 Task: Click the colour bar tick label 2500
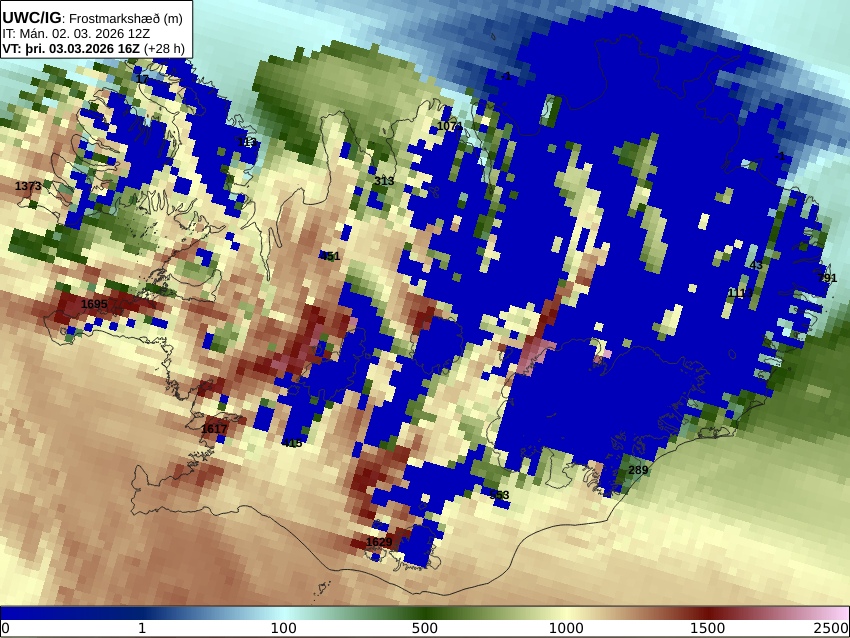(x=831, y=628)
